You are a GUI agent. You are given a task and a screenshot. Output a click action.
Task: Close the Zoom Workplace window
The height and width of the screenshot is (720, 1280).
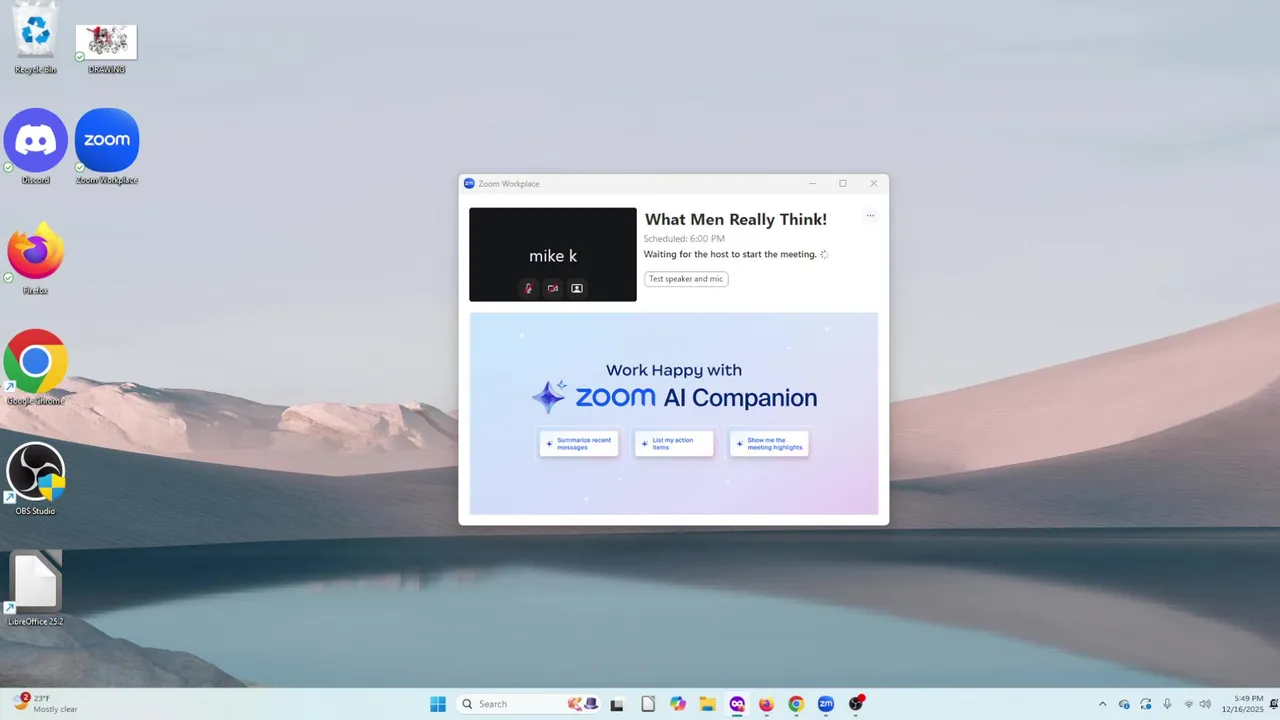(x=874, y=183)
